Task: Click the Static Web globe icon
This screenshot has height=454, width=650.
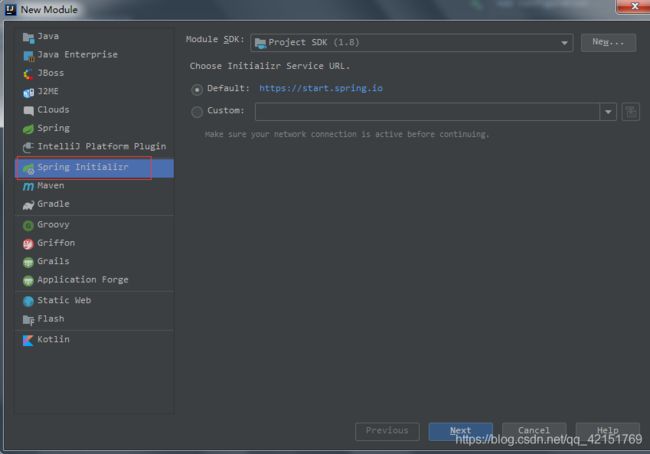Action: click(28, 301)
